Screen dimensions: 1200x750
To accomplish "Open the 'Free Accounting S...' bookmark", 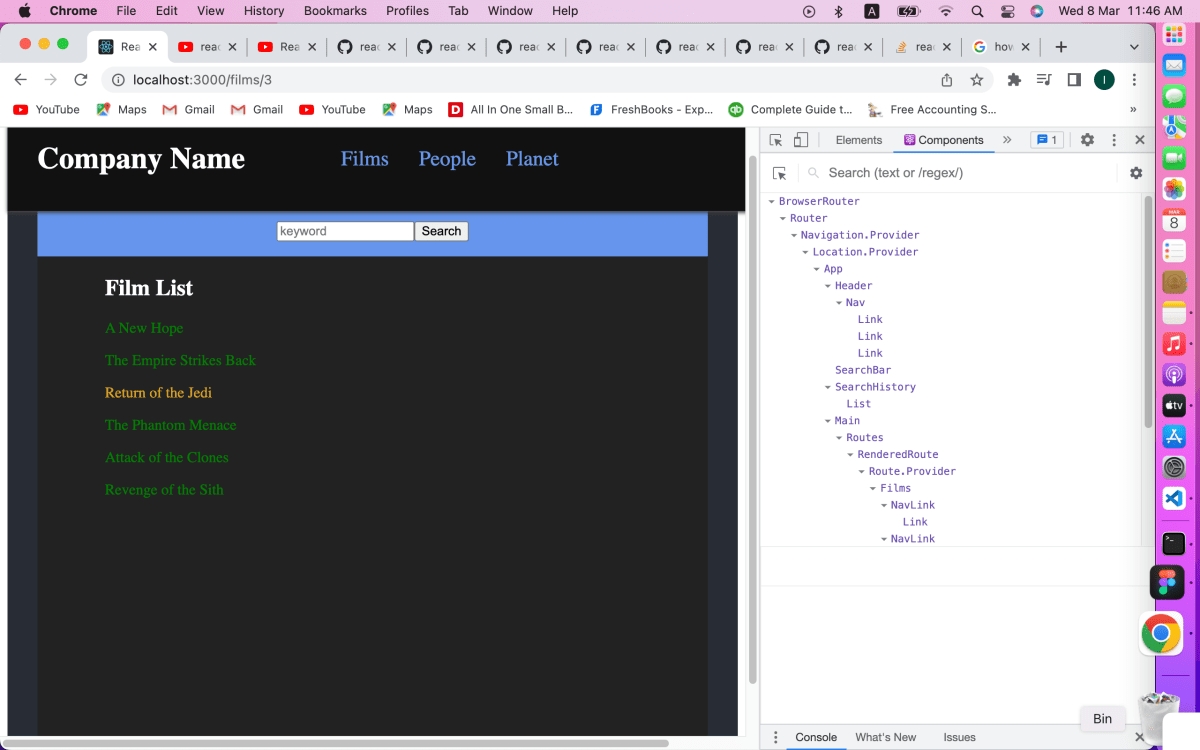I will tap(932, 110).
